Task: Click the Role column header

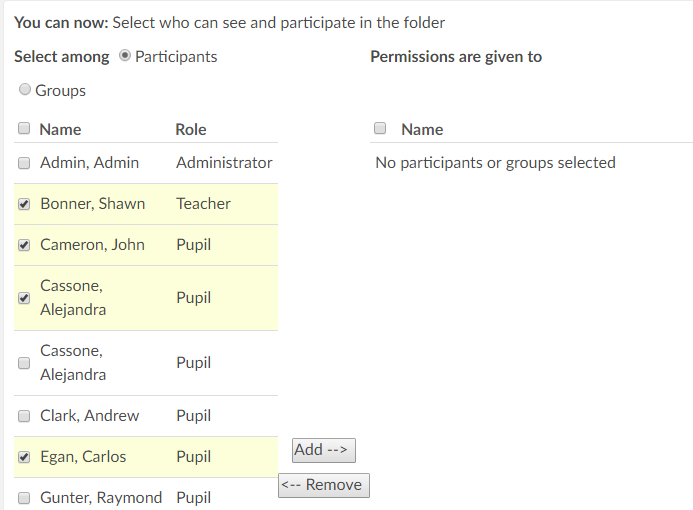Action: pyautogui.click(x=191, y=129)
